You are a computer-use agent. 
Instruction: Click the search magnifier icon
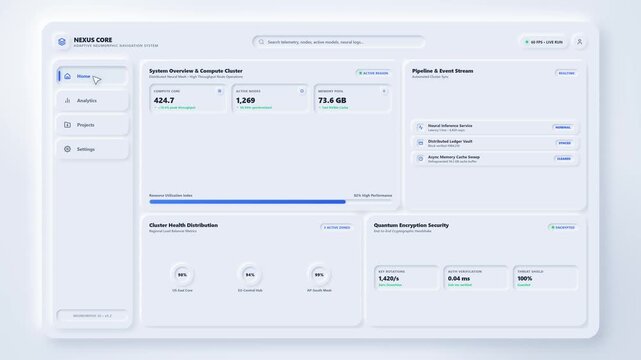(261, 42)
